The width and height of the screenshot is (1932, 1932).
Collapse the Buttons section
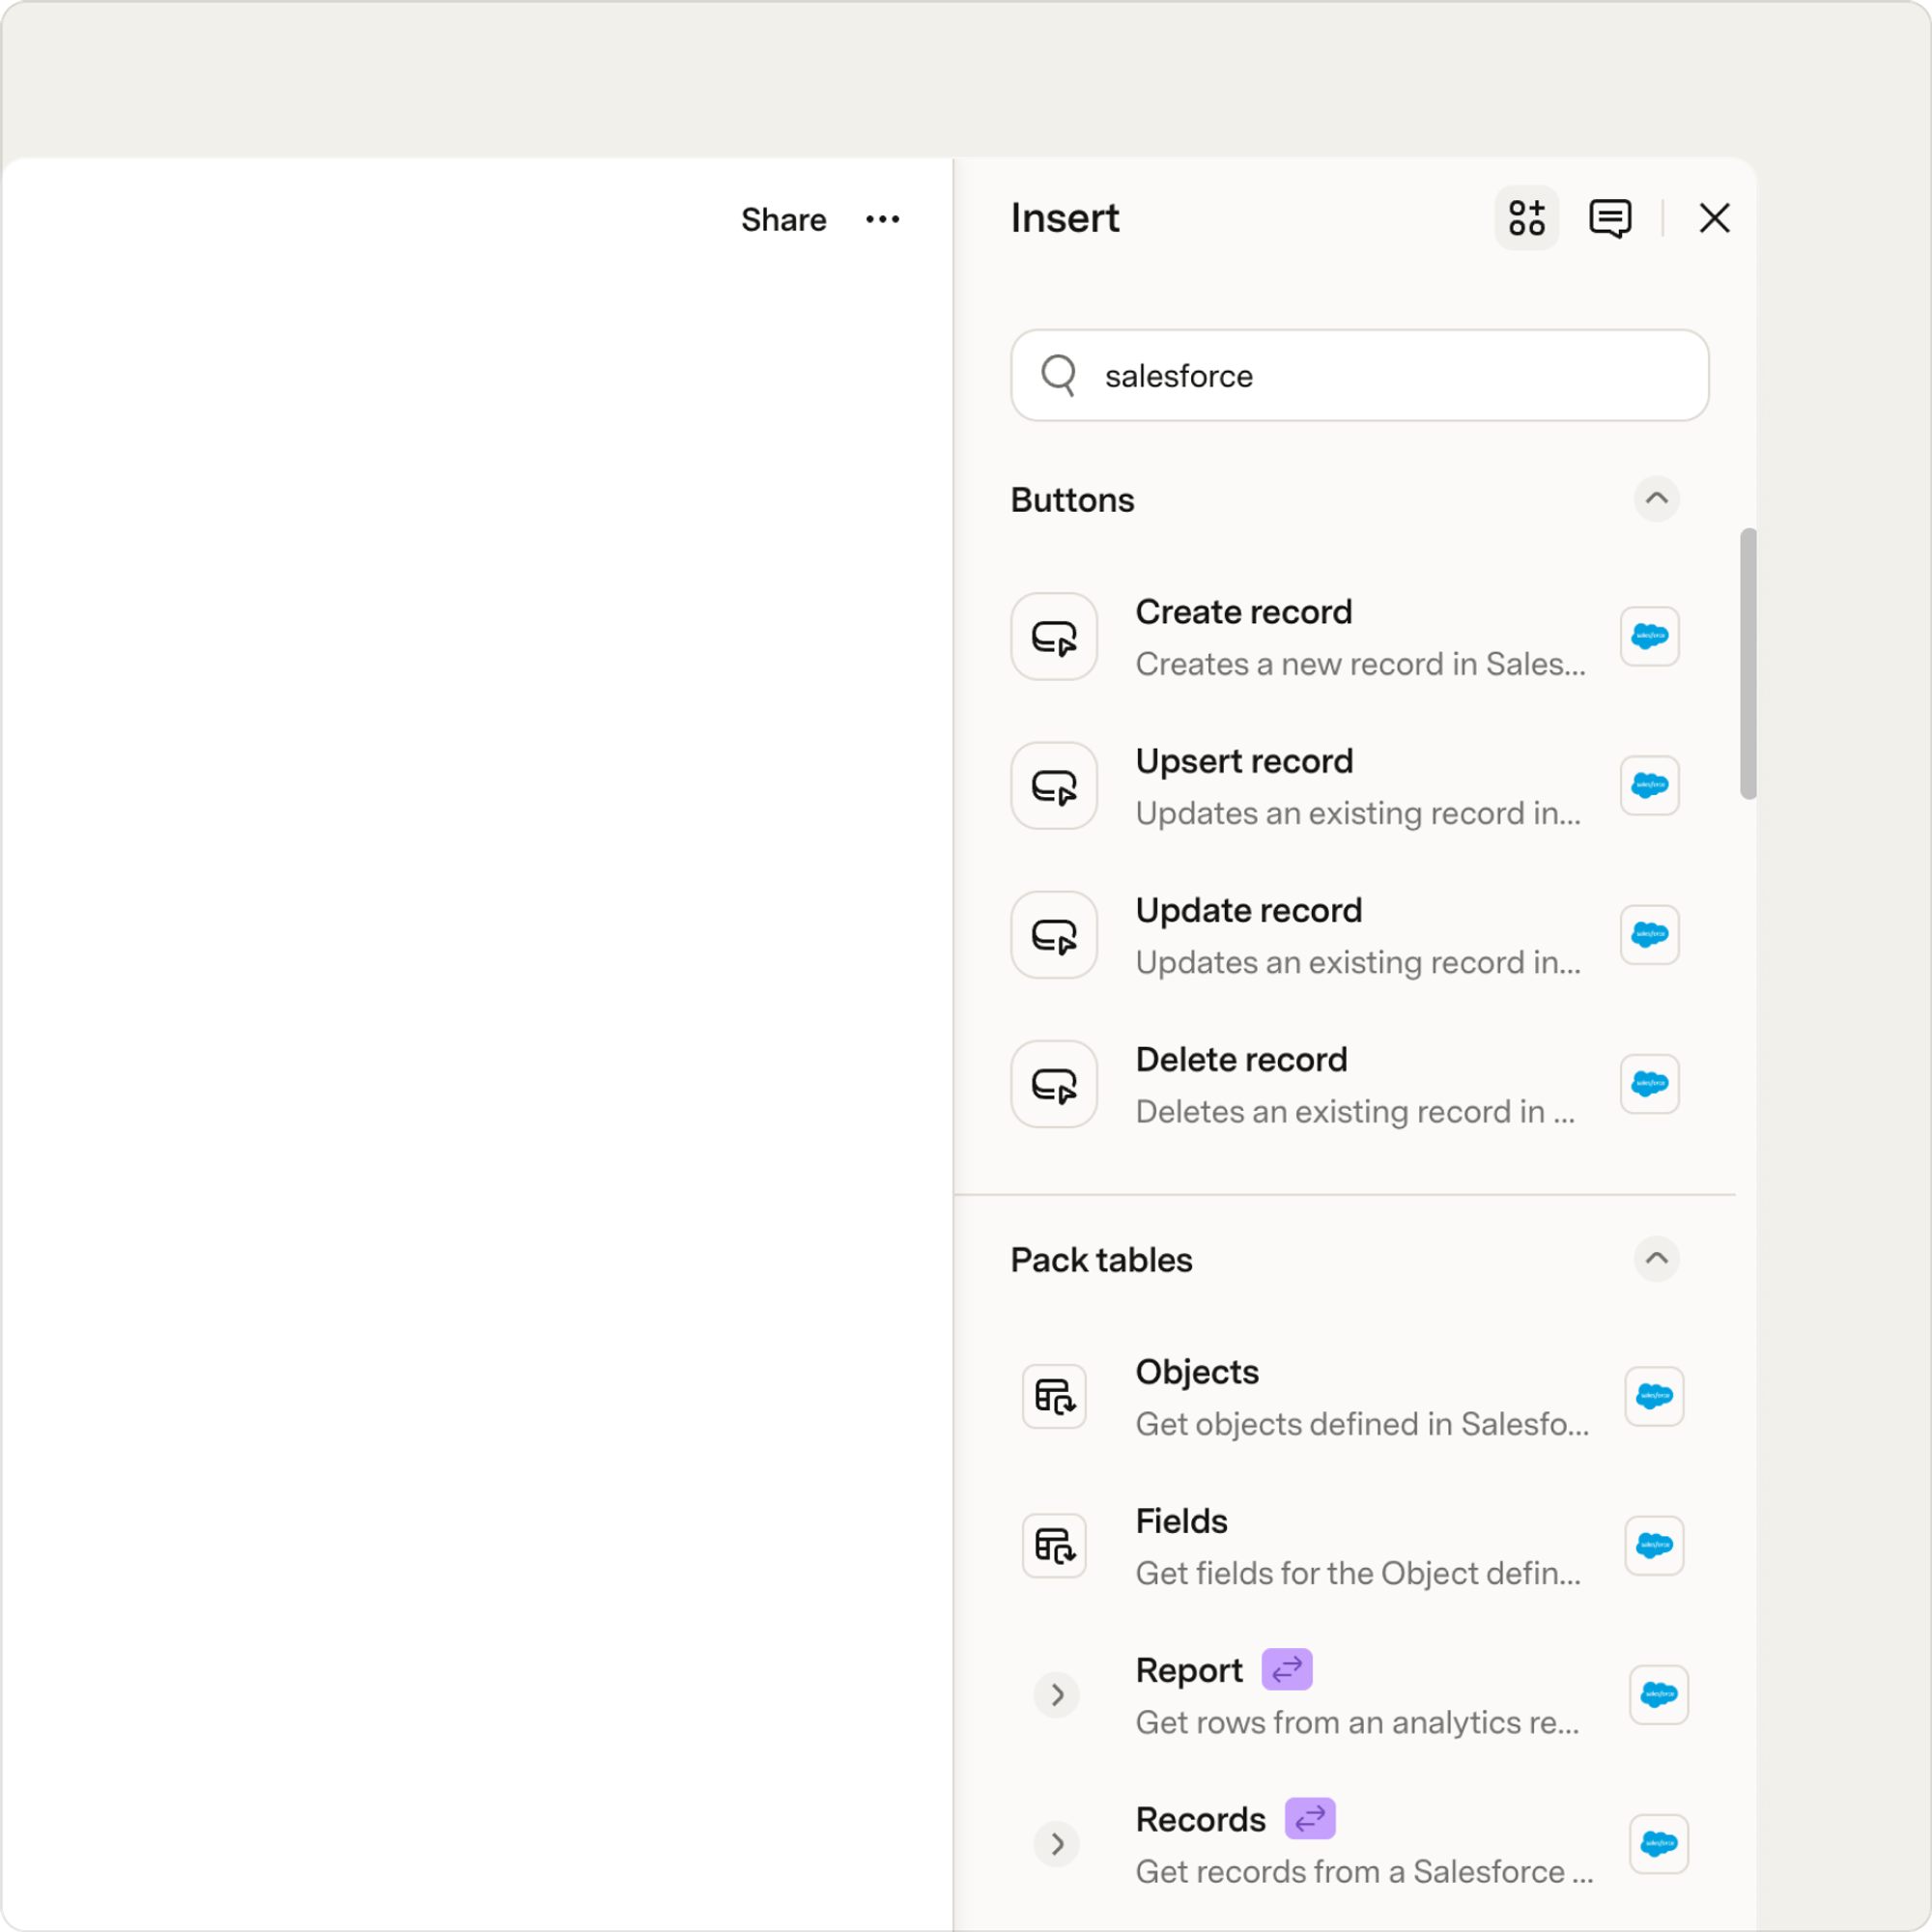pyautogui.click(x=1656, y=498)
